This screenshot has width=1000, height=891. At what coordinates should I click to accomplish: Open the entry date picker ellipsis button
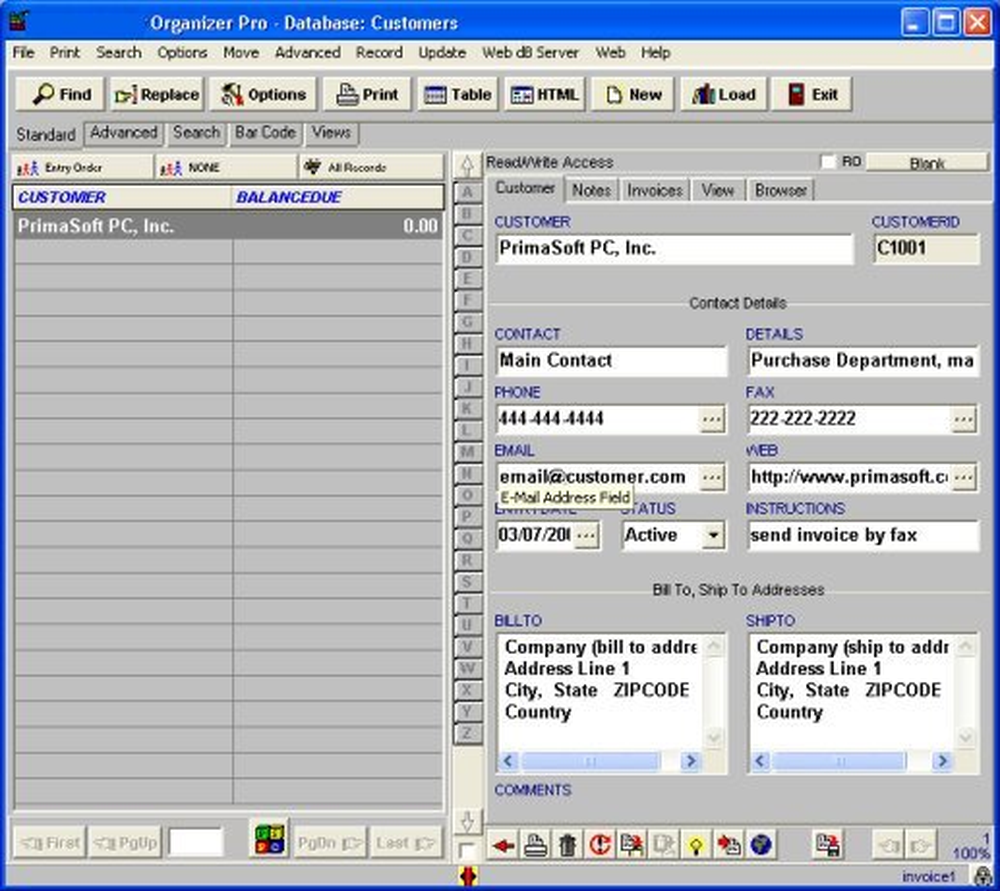(x=586, y=535)
